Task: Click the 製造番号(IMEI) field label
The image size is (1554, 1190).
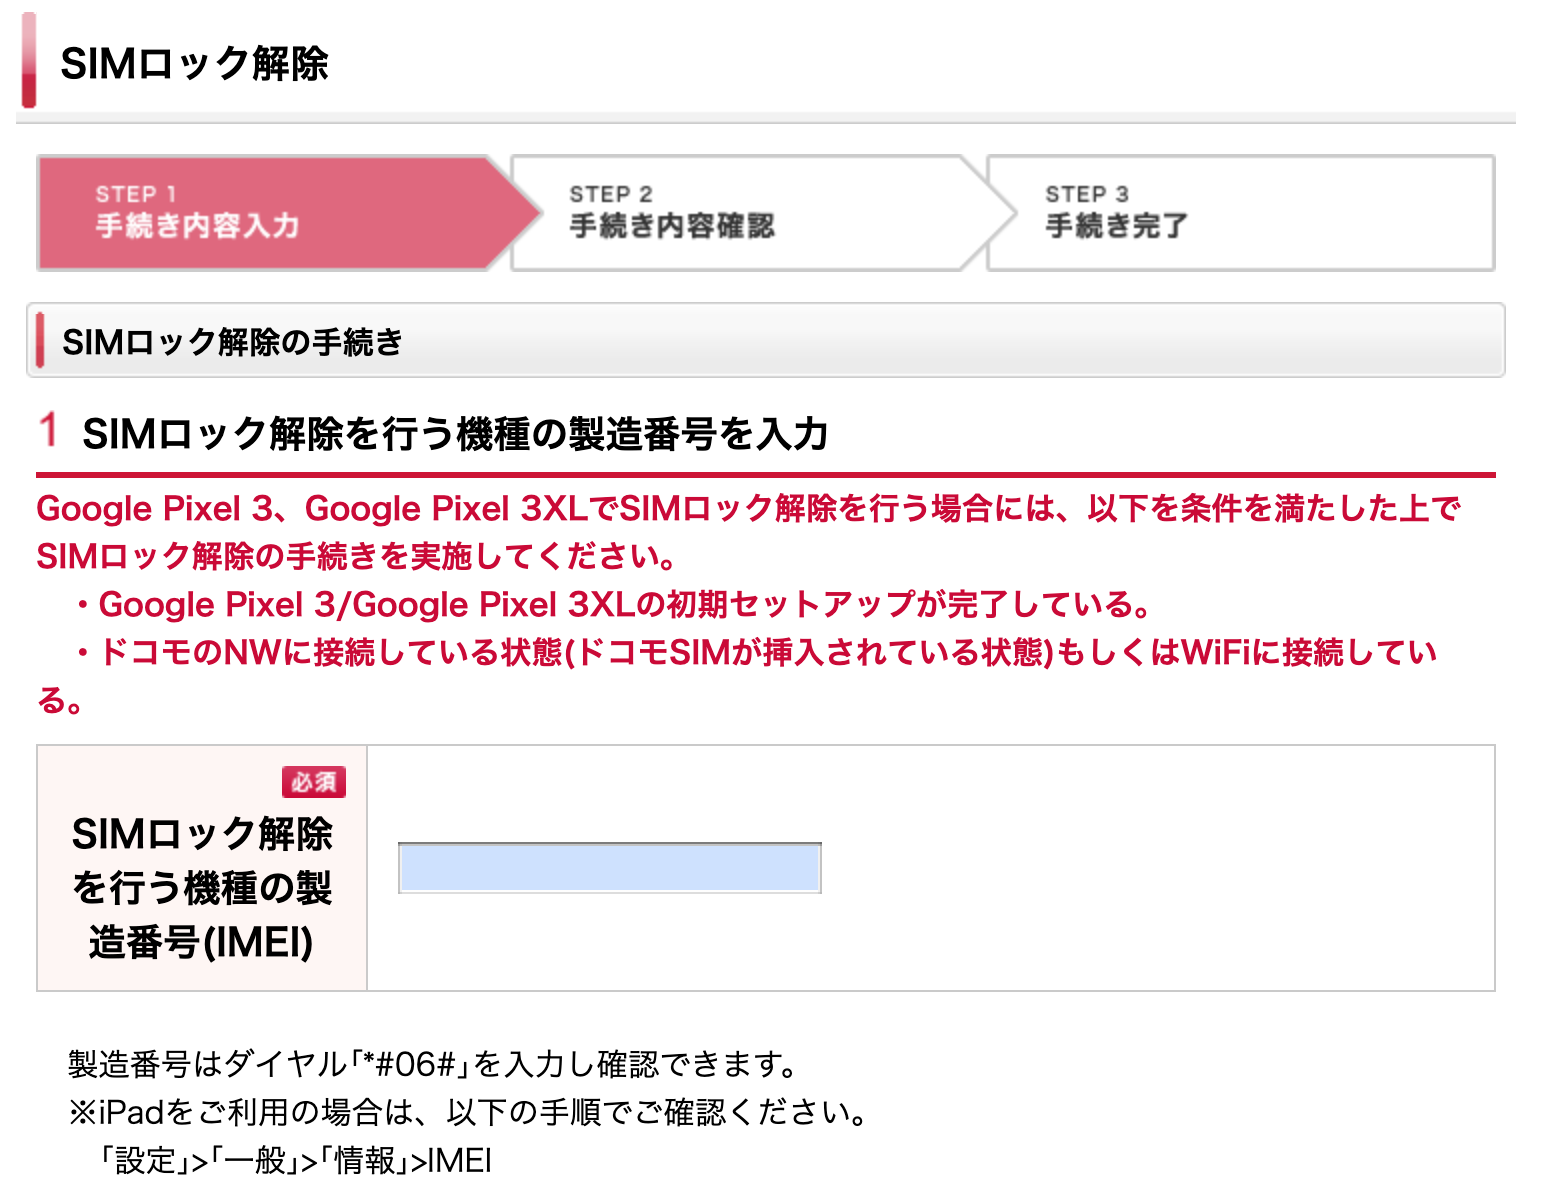Action: 202,888
